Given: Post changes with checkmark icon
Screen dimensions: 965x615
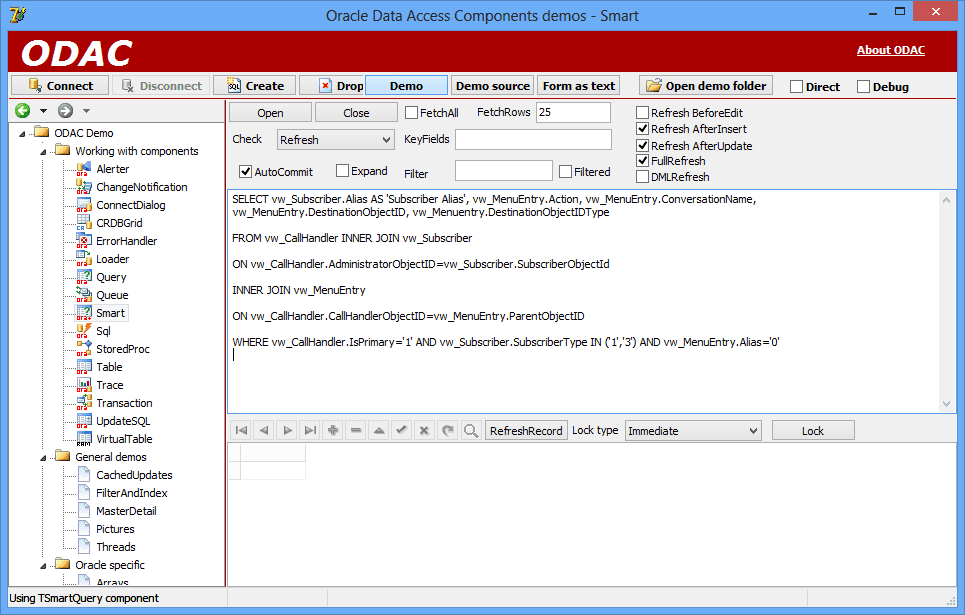Looking at the screenshot, I should point(402,430).
